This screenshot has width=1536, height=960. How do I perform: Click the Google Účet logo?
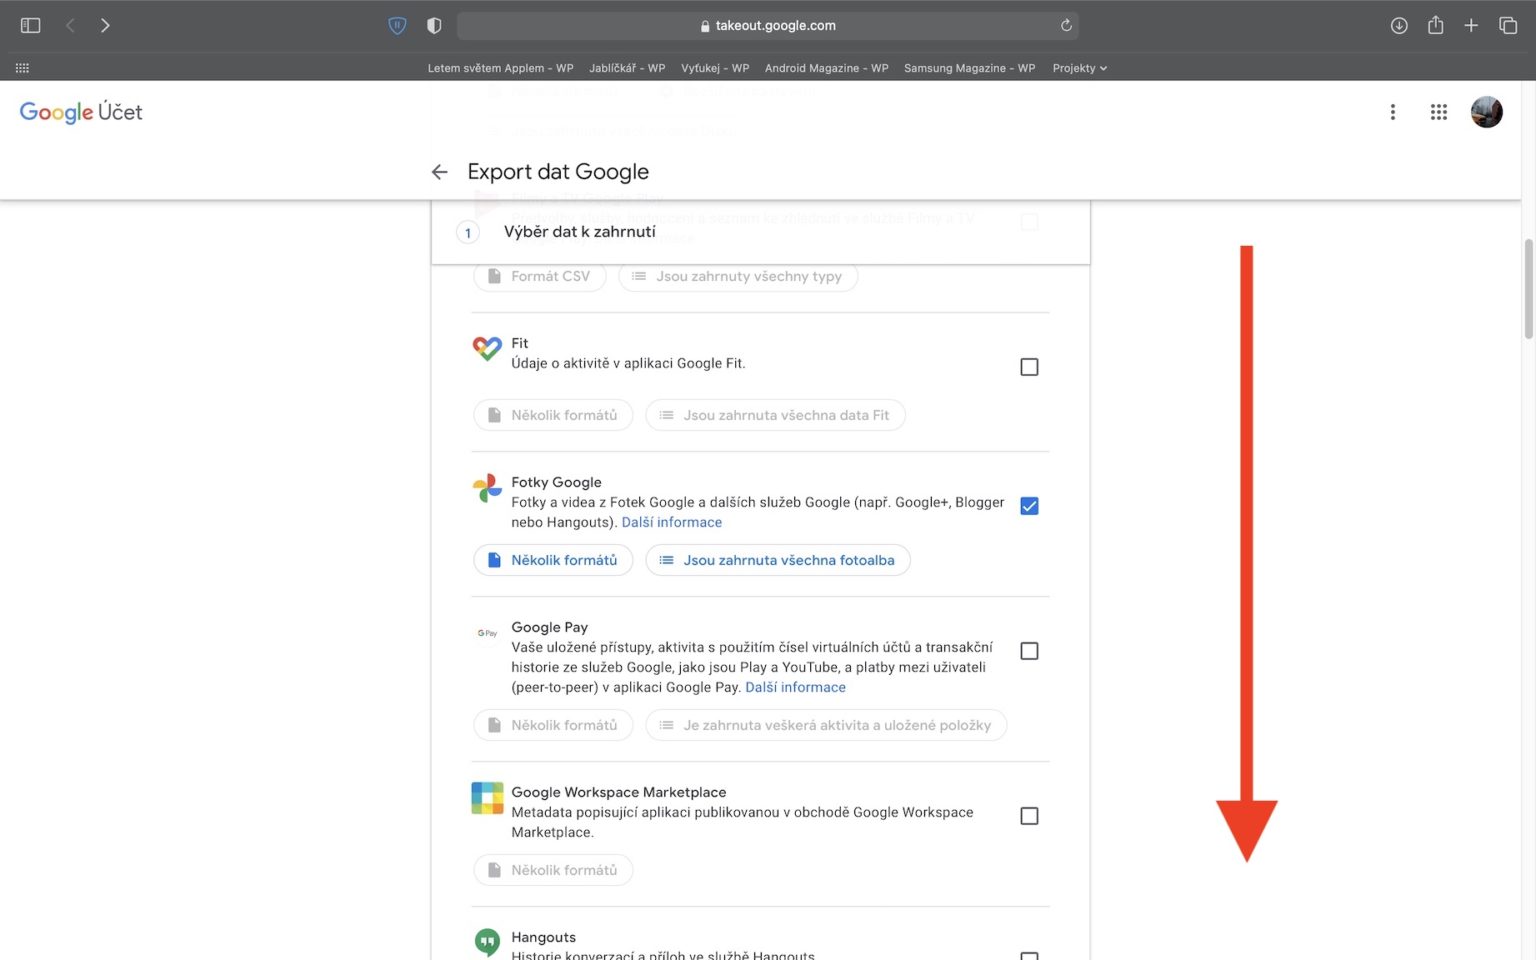(x=80, y=112)
